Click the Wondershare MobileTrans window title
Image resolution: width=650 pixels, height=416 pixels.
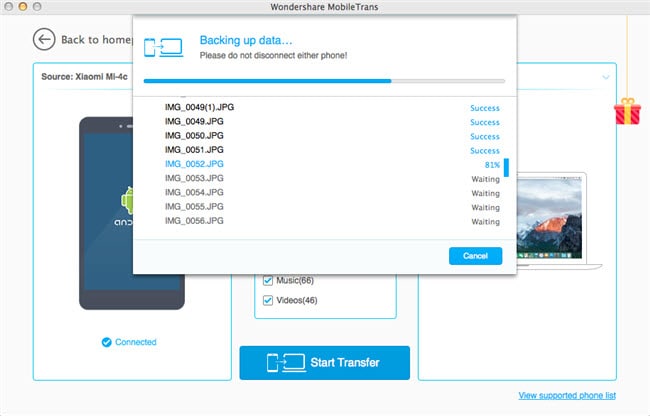[x=324, y=7]
